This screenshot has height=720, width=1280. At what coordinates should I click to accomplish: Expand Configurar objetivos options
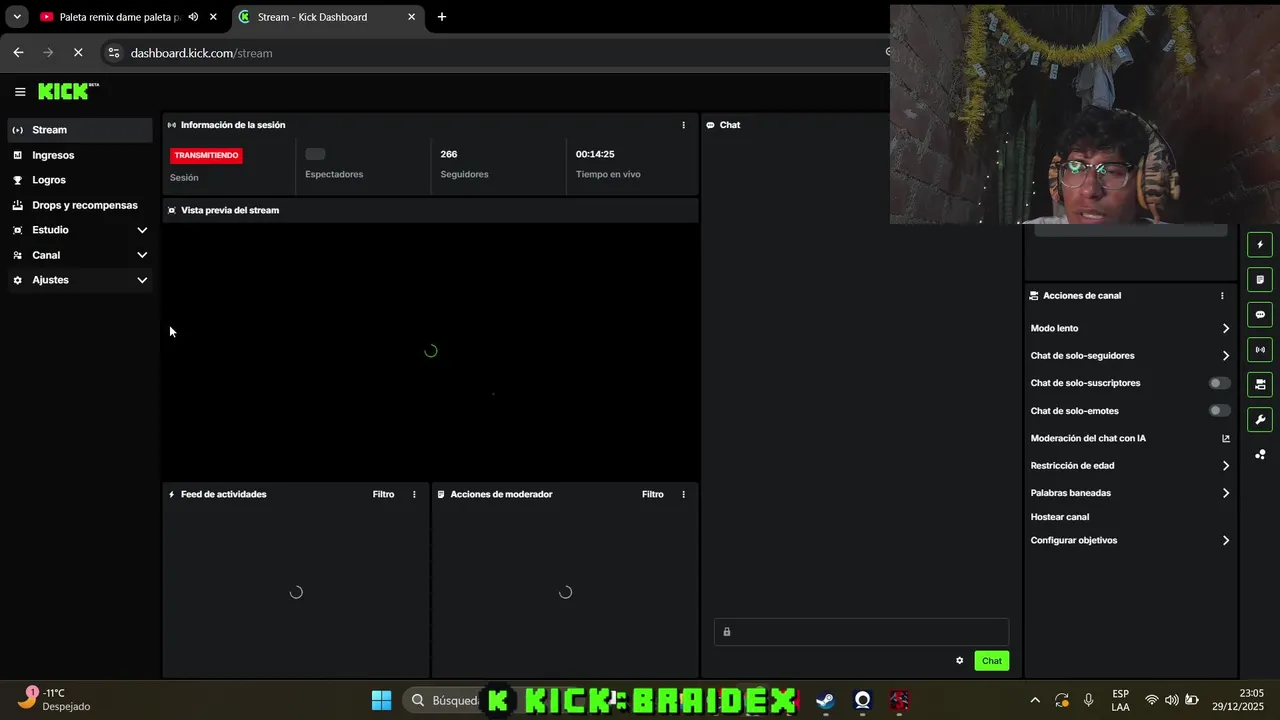[x=1226, y=541]
